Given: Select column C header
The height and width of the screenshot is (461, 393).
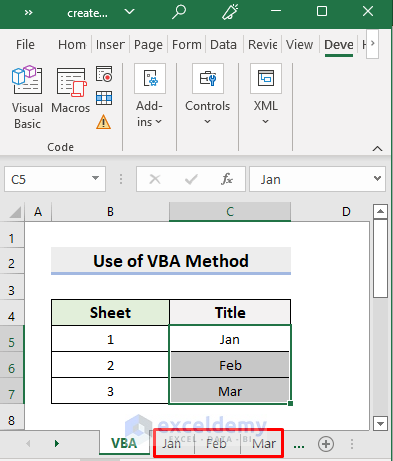Looking at the screenshot, I should click(230, 212).
